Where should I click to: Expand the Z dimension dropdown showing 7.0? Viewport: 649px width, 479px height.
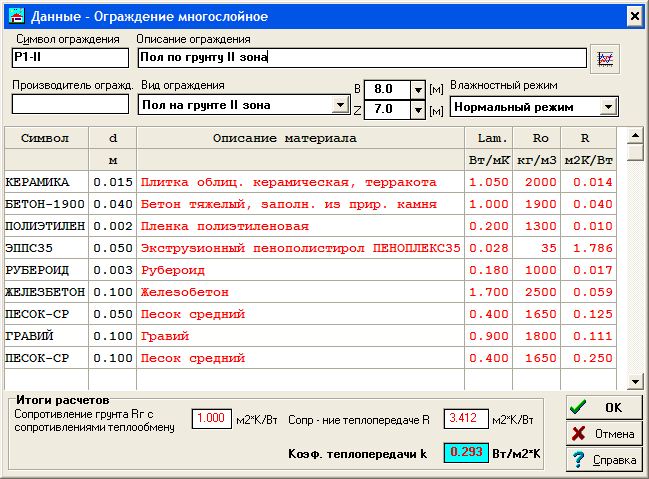pyautogui.click(x=418, y=110)
